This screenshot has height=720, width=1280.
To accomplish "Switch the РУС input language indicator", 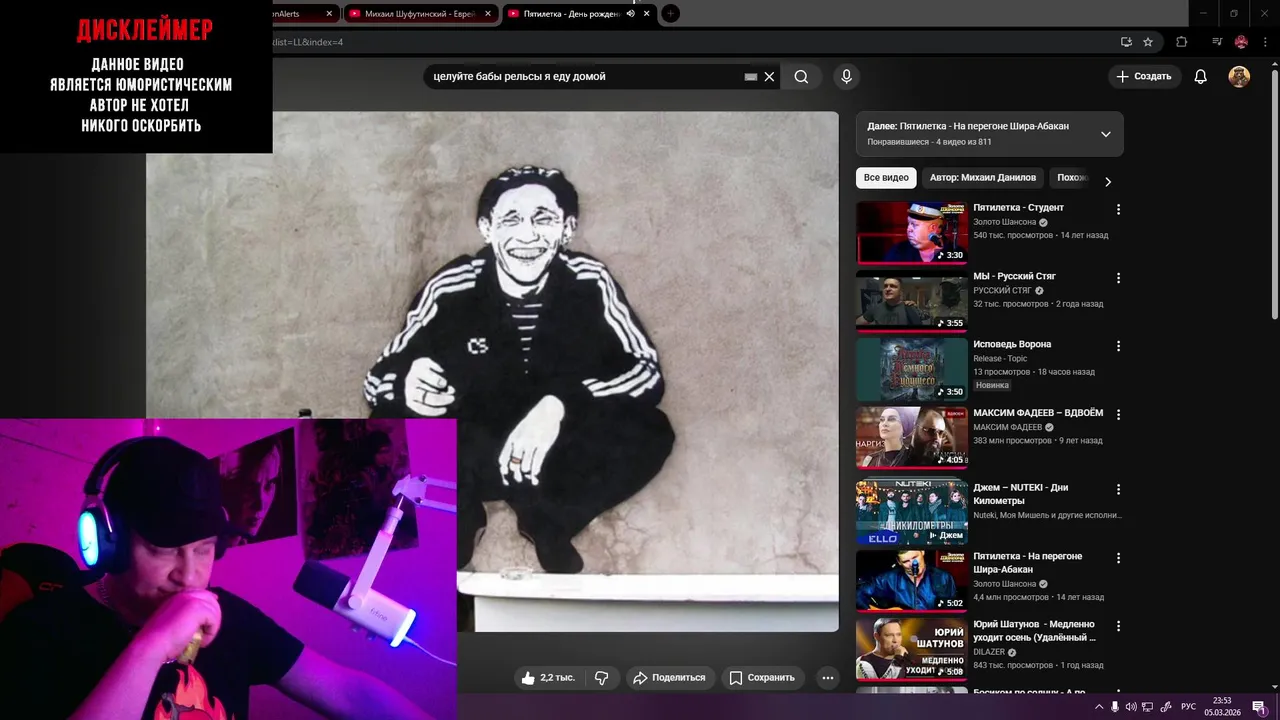I will pos(1188,707).
